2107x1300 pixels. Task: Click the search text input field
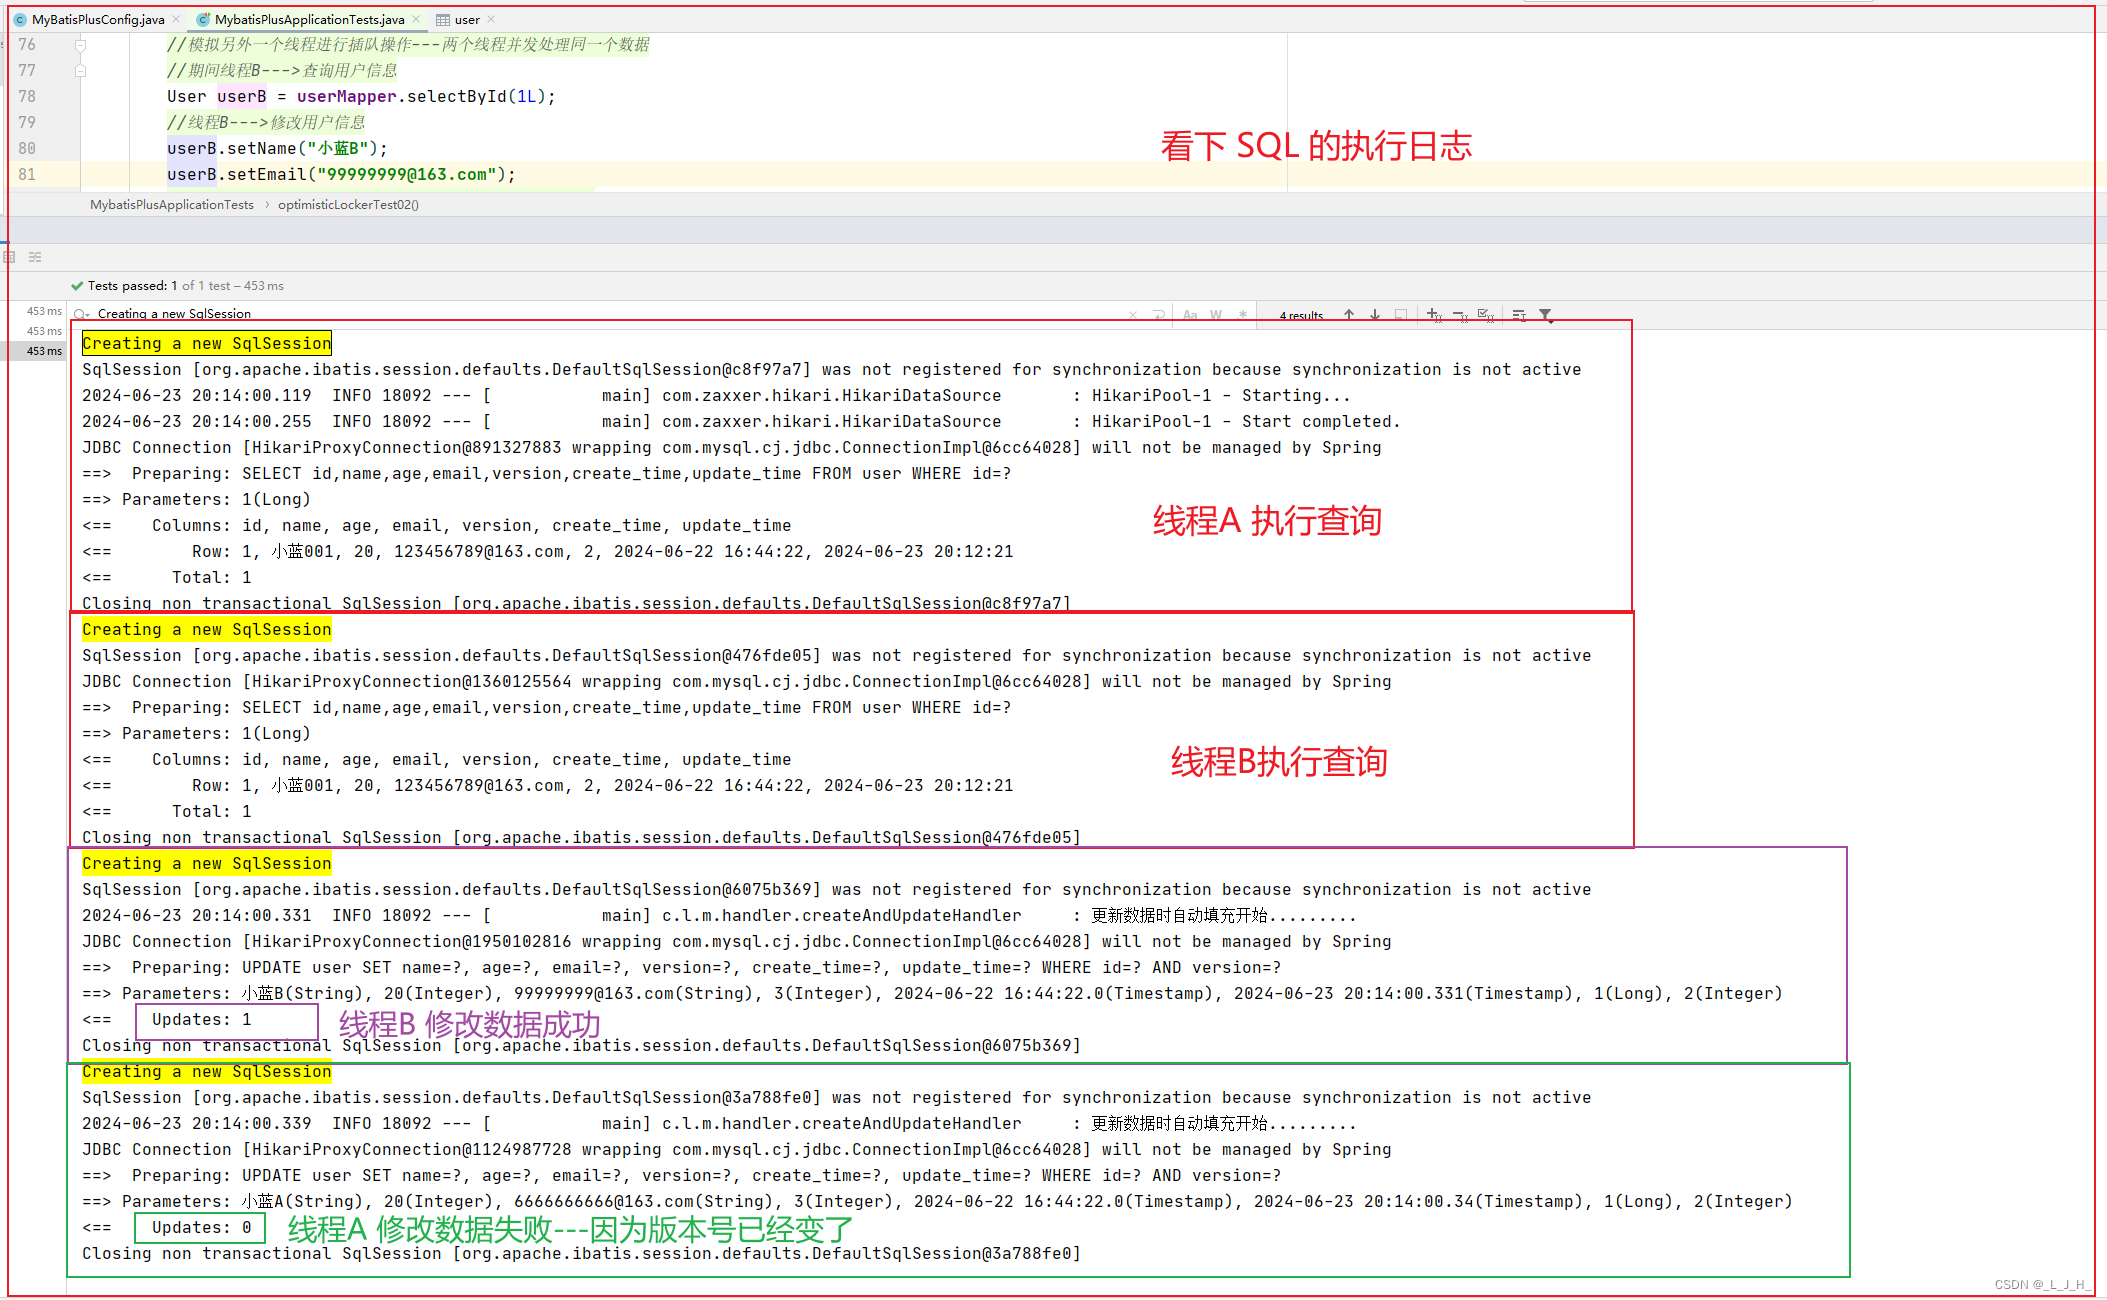[x=600, y=314]
